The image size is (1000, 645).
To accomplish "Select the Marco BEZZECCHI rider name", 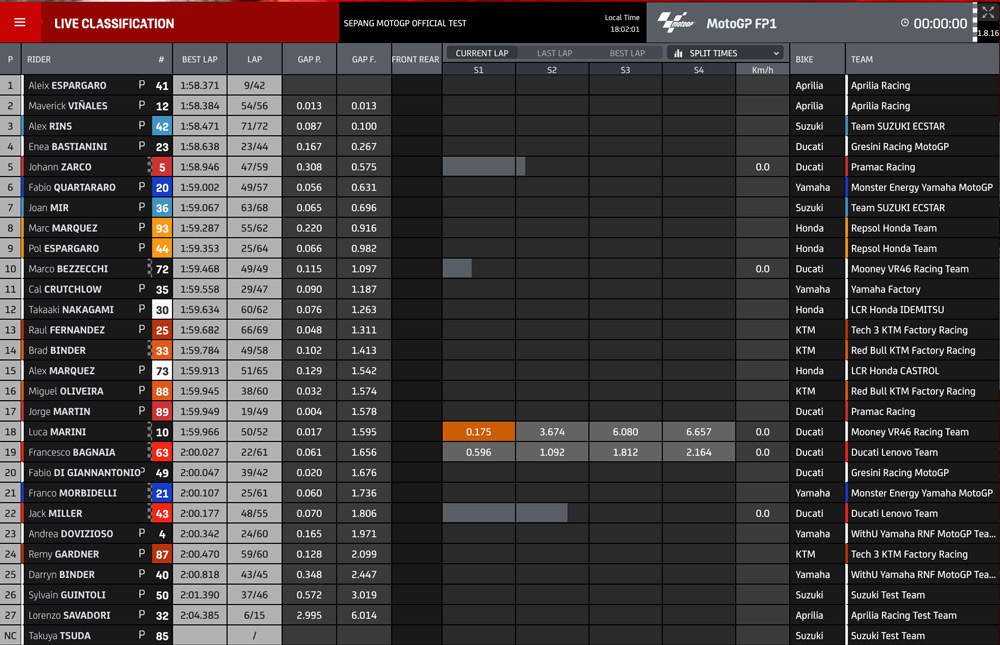I will coord(68,269).
